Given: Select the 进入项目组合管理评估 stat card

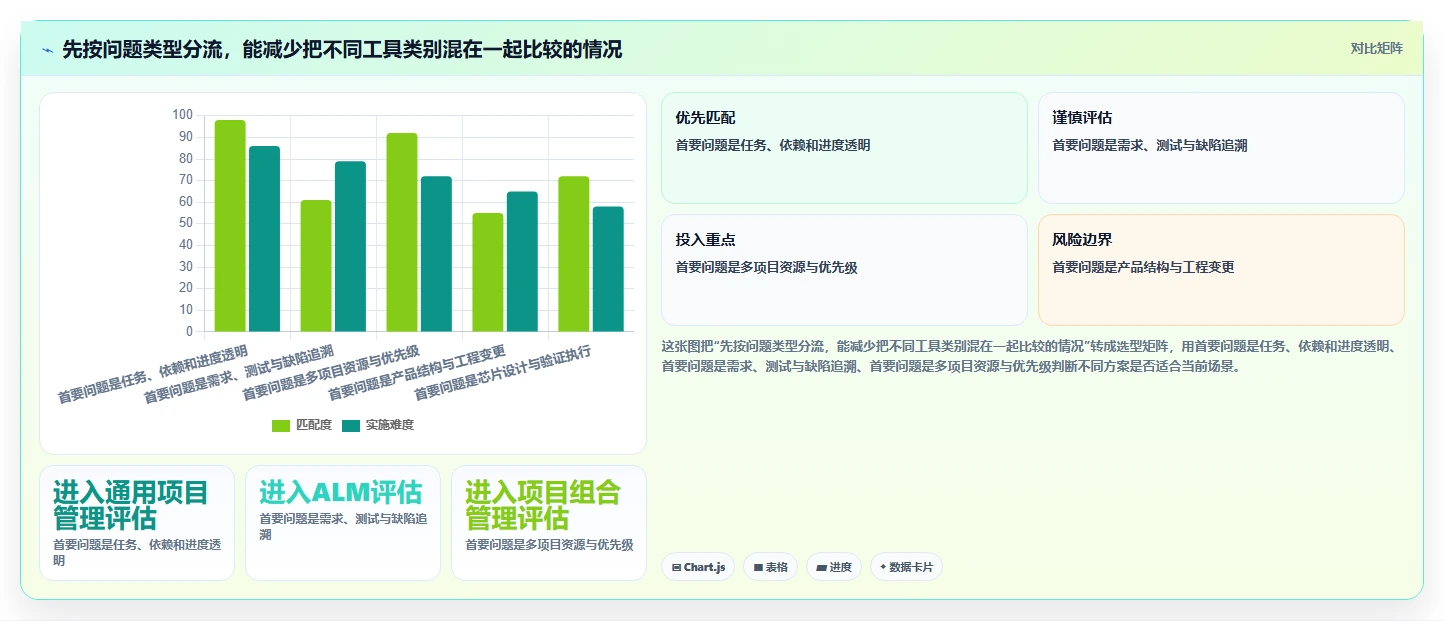Looking at the screenshot, I should [549, 523].
